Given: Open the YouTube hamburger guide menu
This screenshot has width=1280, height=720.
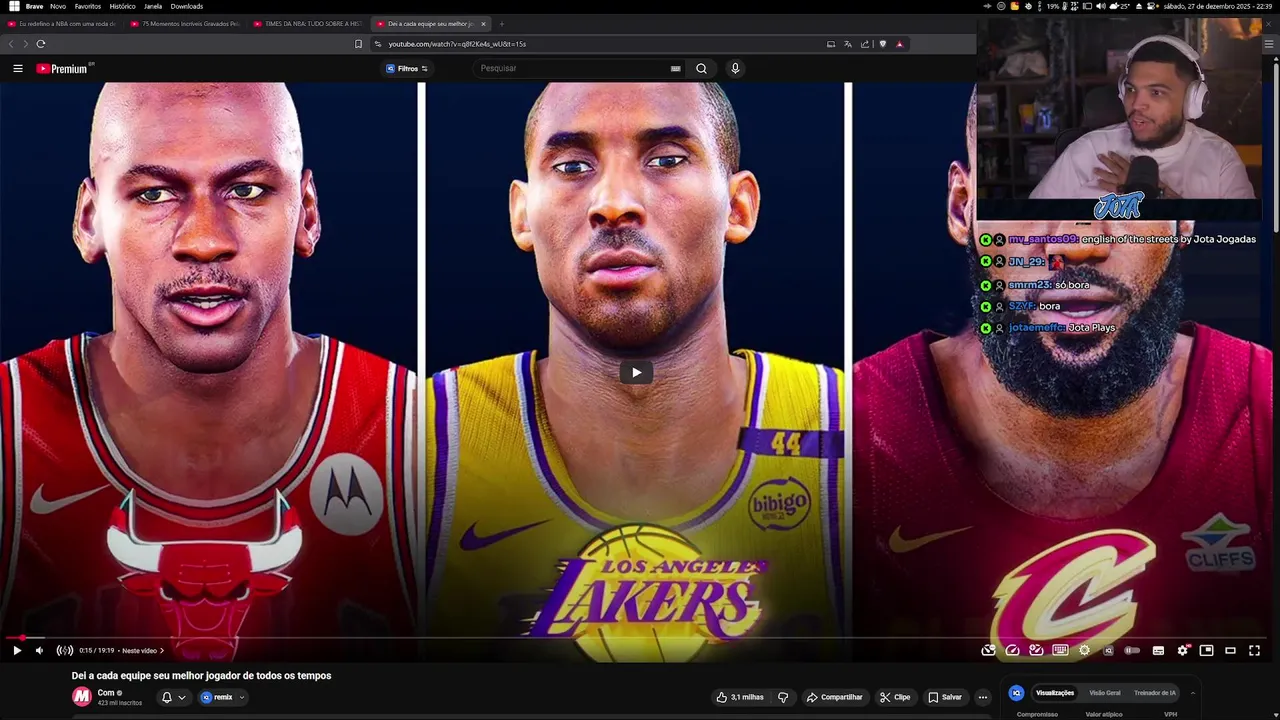Looking at the screenshot, I should (x=17, y=68).
